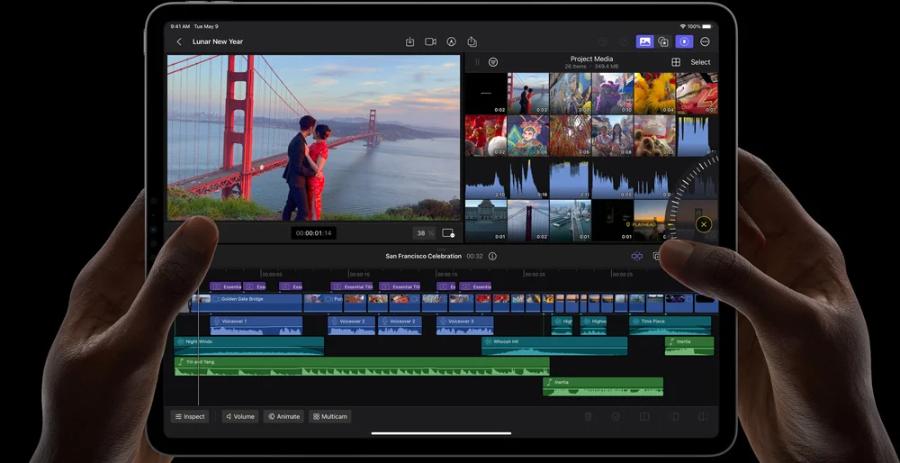This screenshot has height=463, width=900.
Task: Open the Inspect panel
Action: coord(190,417)
